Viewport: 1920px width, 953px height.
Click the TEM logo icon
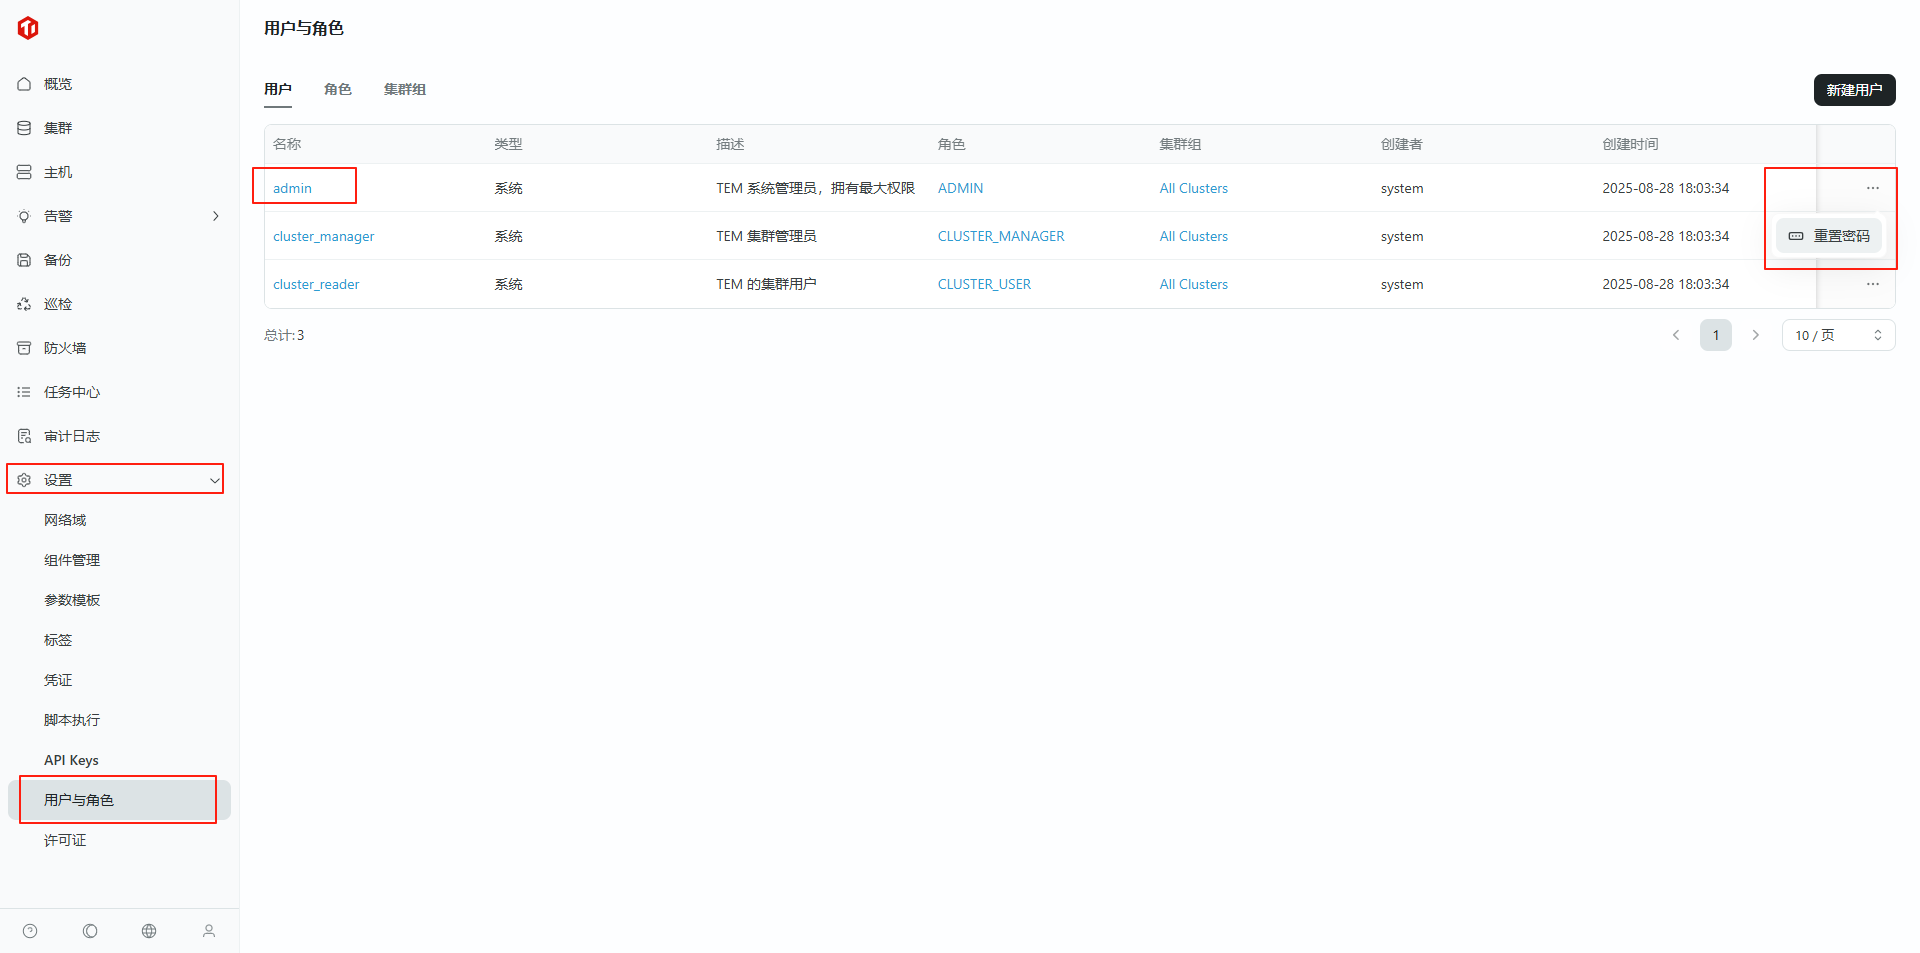pos(28,28)
